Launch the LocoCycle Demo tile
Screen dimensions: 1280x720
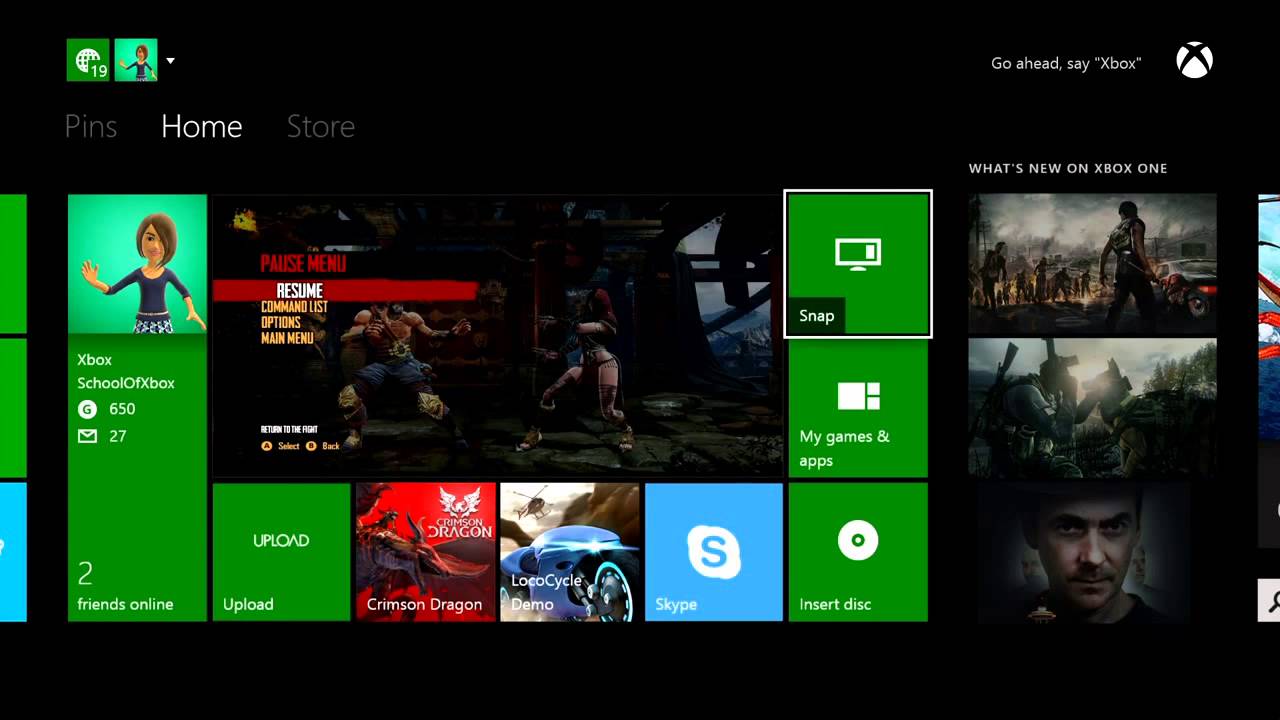click(570, 552)
